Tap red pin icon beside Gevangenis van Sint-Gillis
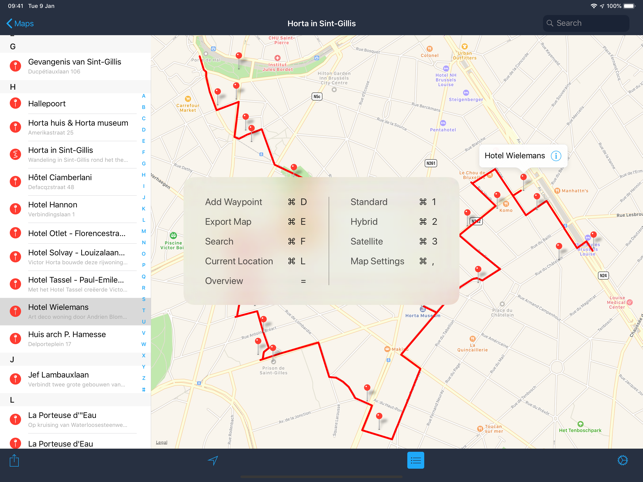Viewport: 643px width, 482px height. tap(15, 66)
